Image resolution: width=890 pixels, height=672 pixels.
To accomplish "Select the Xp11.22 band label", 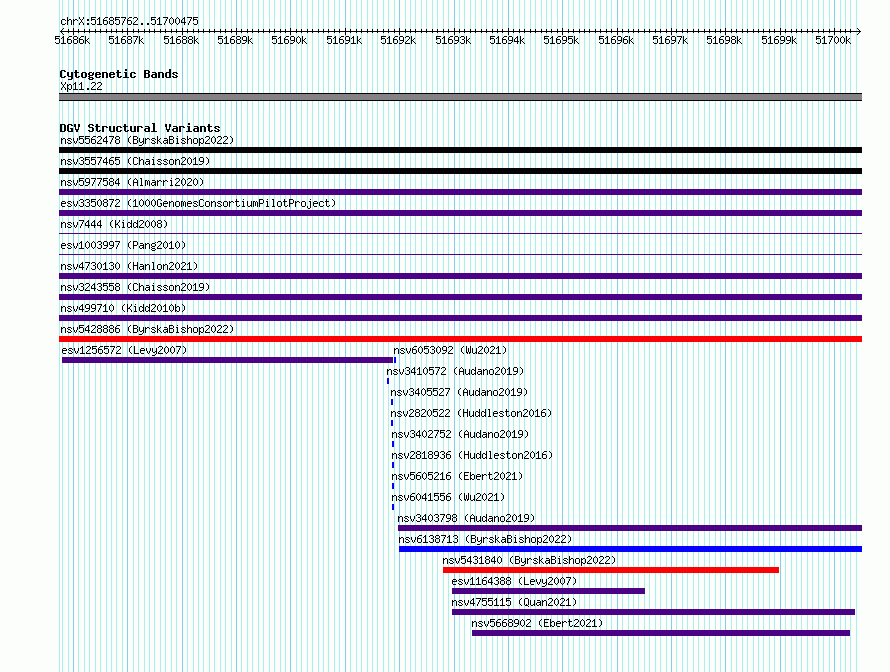I will (81, 86).
